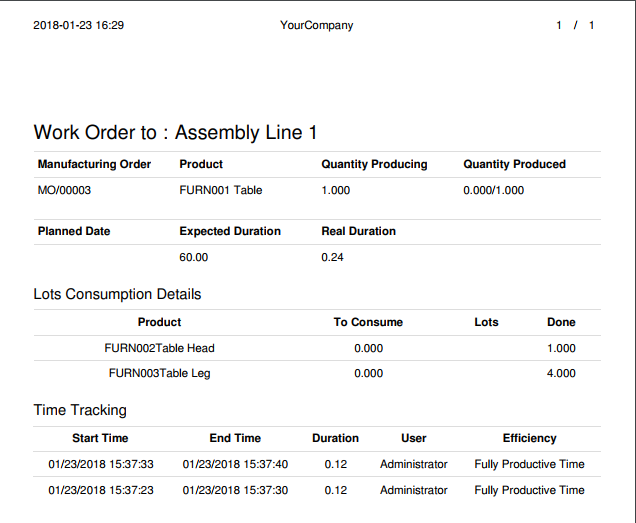Click the YourCompany header text
This screenshot has width=636, height=523.
tap(316, 25)
